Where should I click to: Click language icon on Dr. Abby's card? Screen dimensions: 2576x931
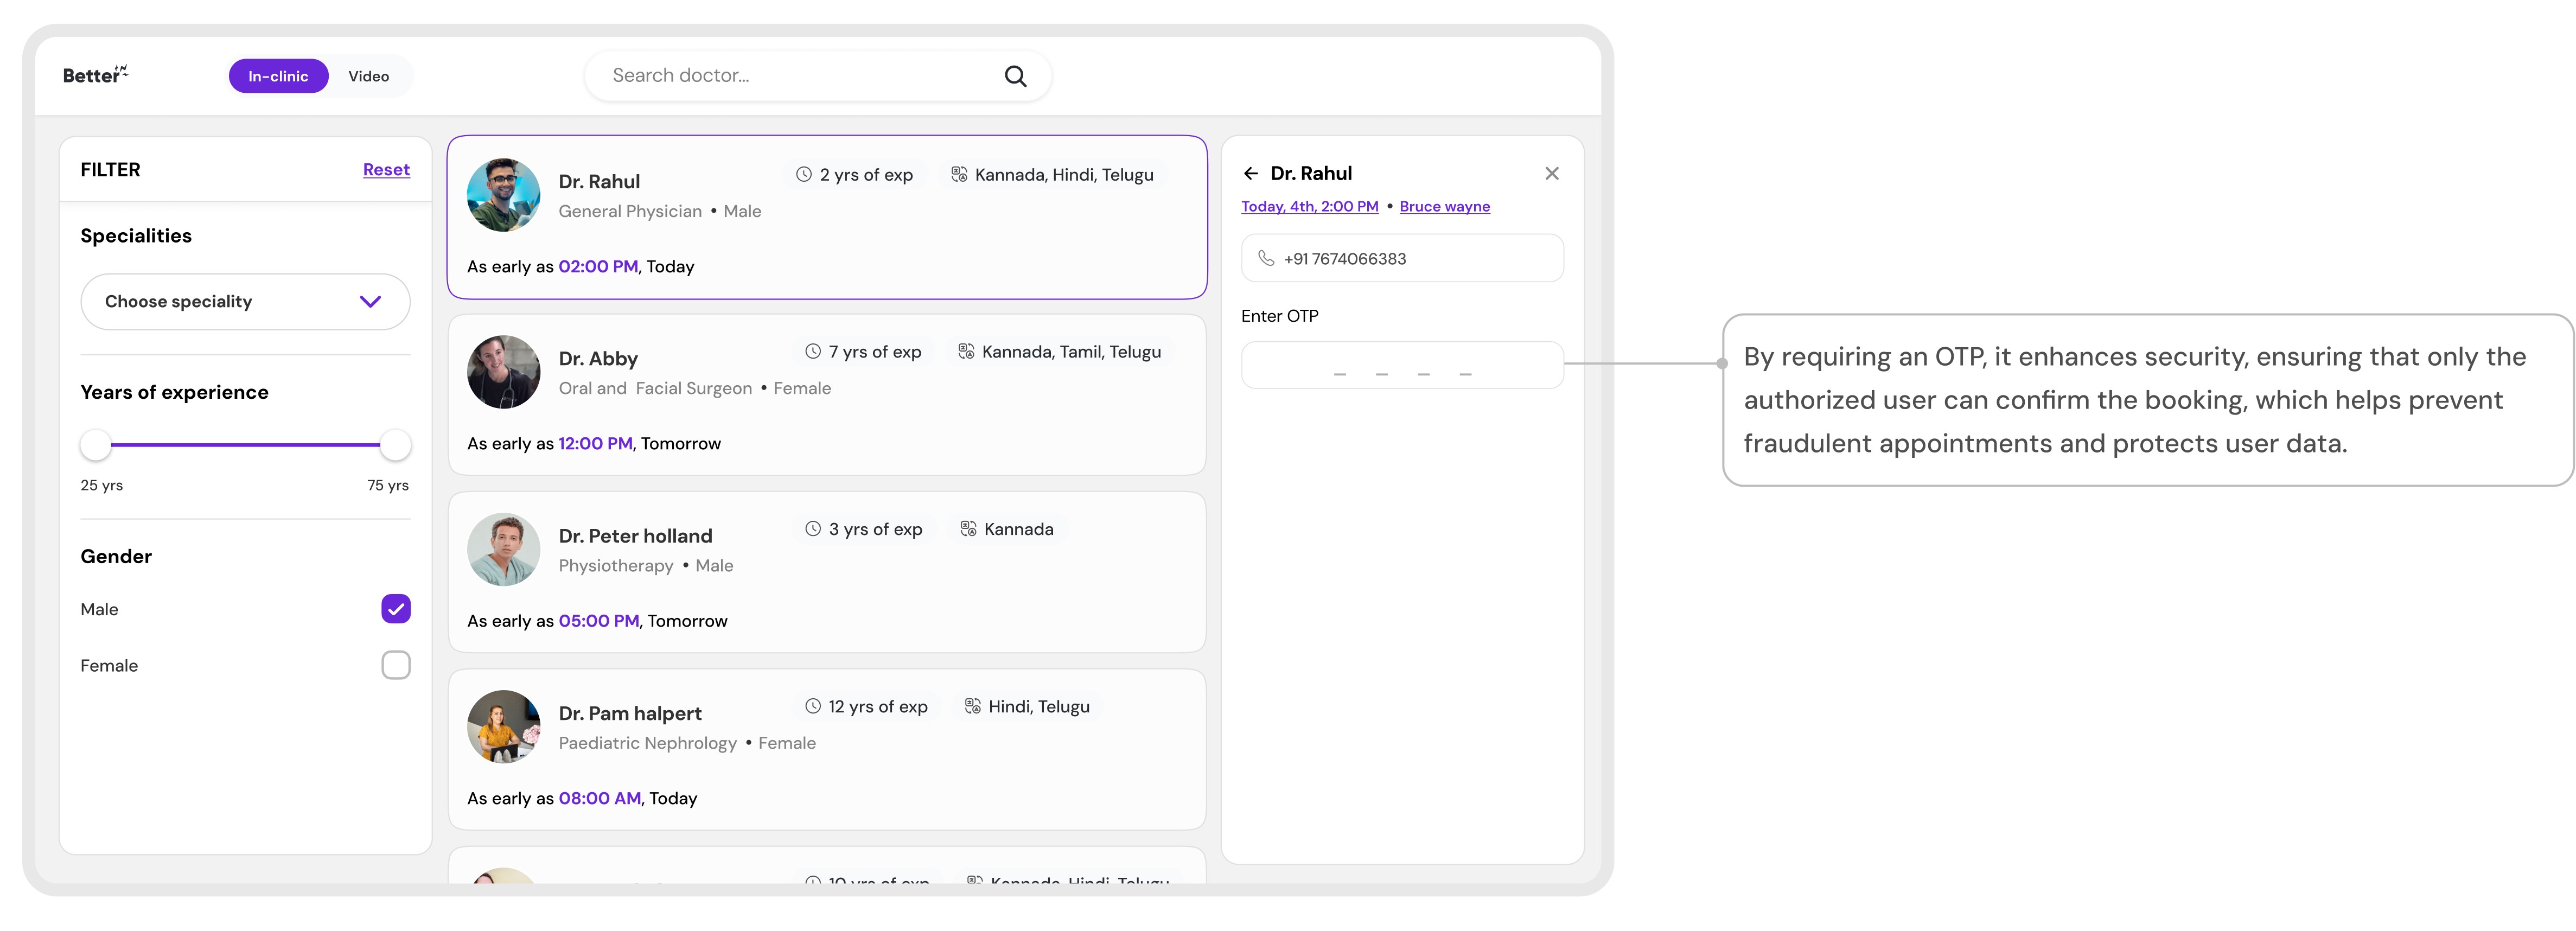[966, 351]
